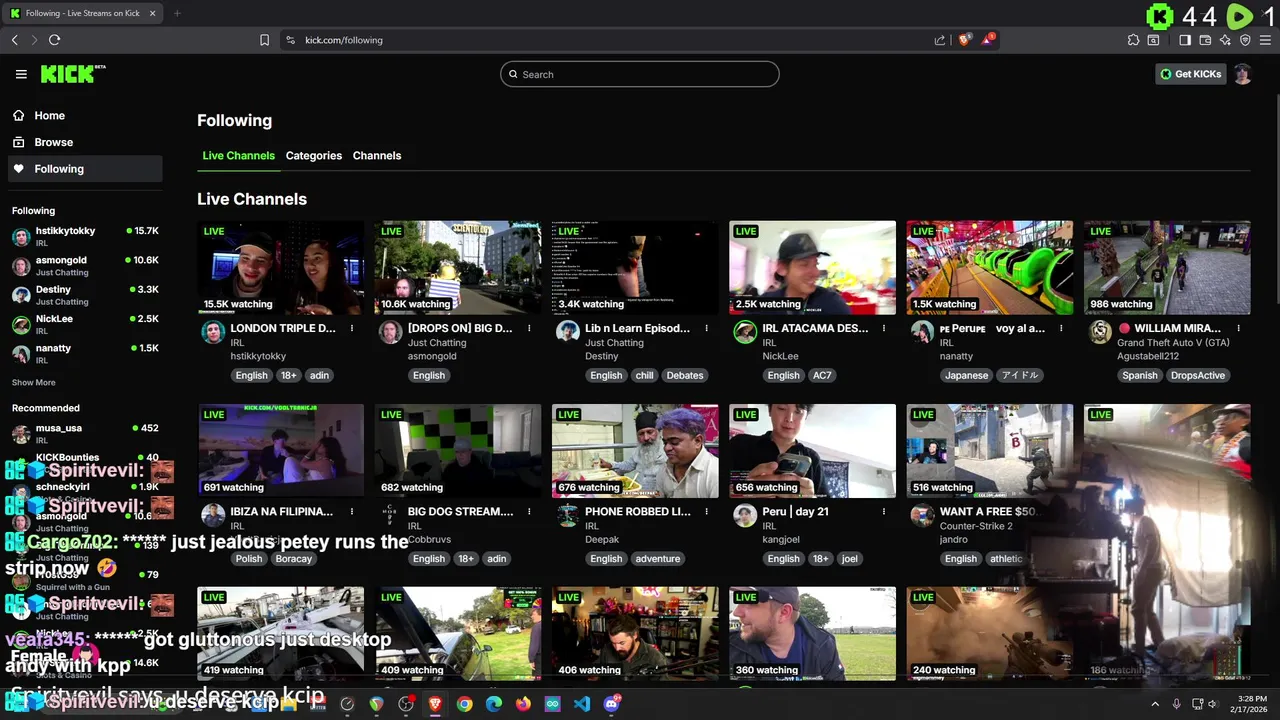Click the DropsActive tag
The height and width of the screenshot is (720, 1280).
(x=1197, y=375)
